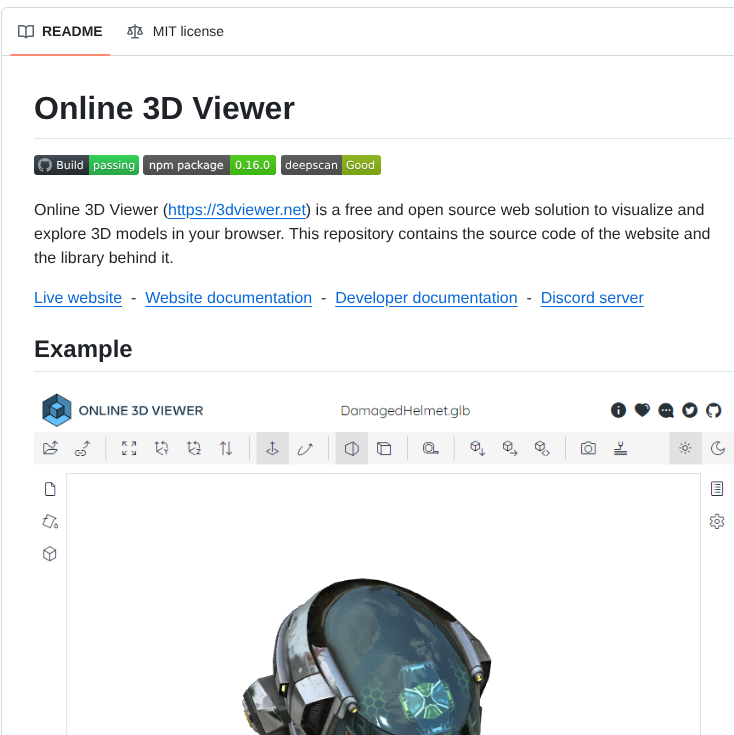Click the open model from URL link icon

click(x=82, y=448)
